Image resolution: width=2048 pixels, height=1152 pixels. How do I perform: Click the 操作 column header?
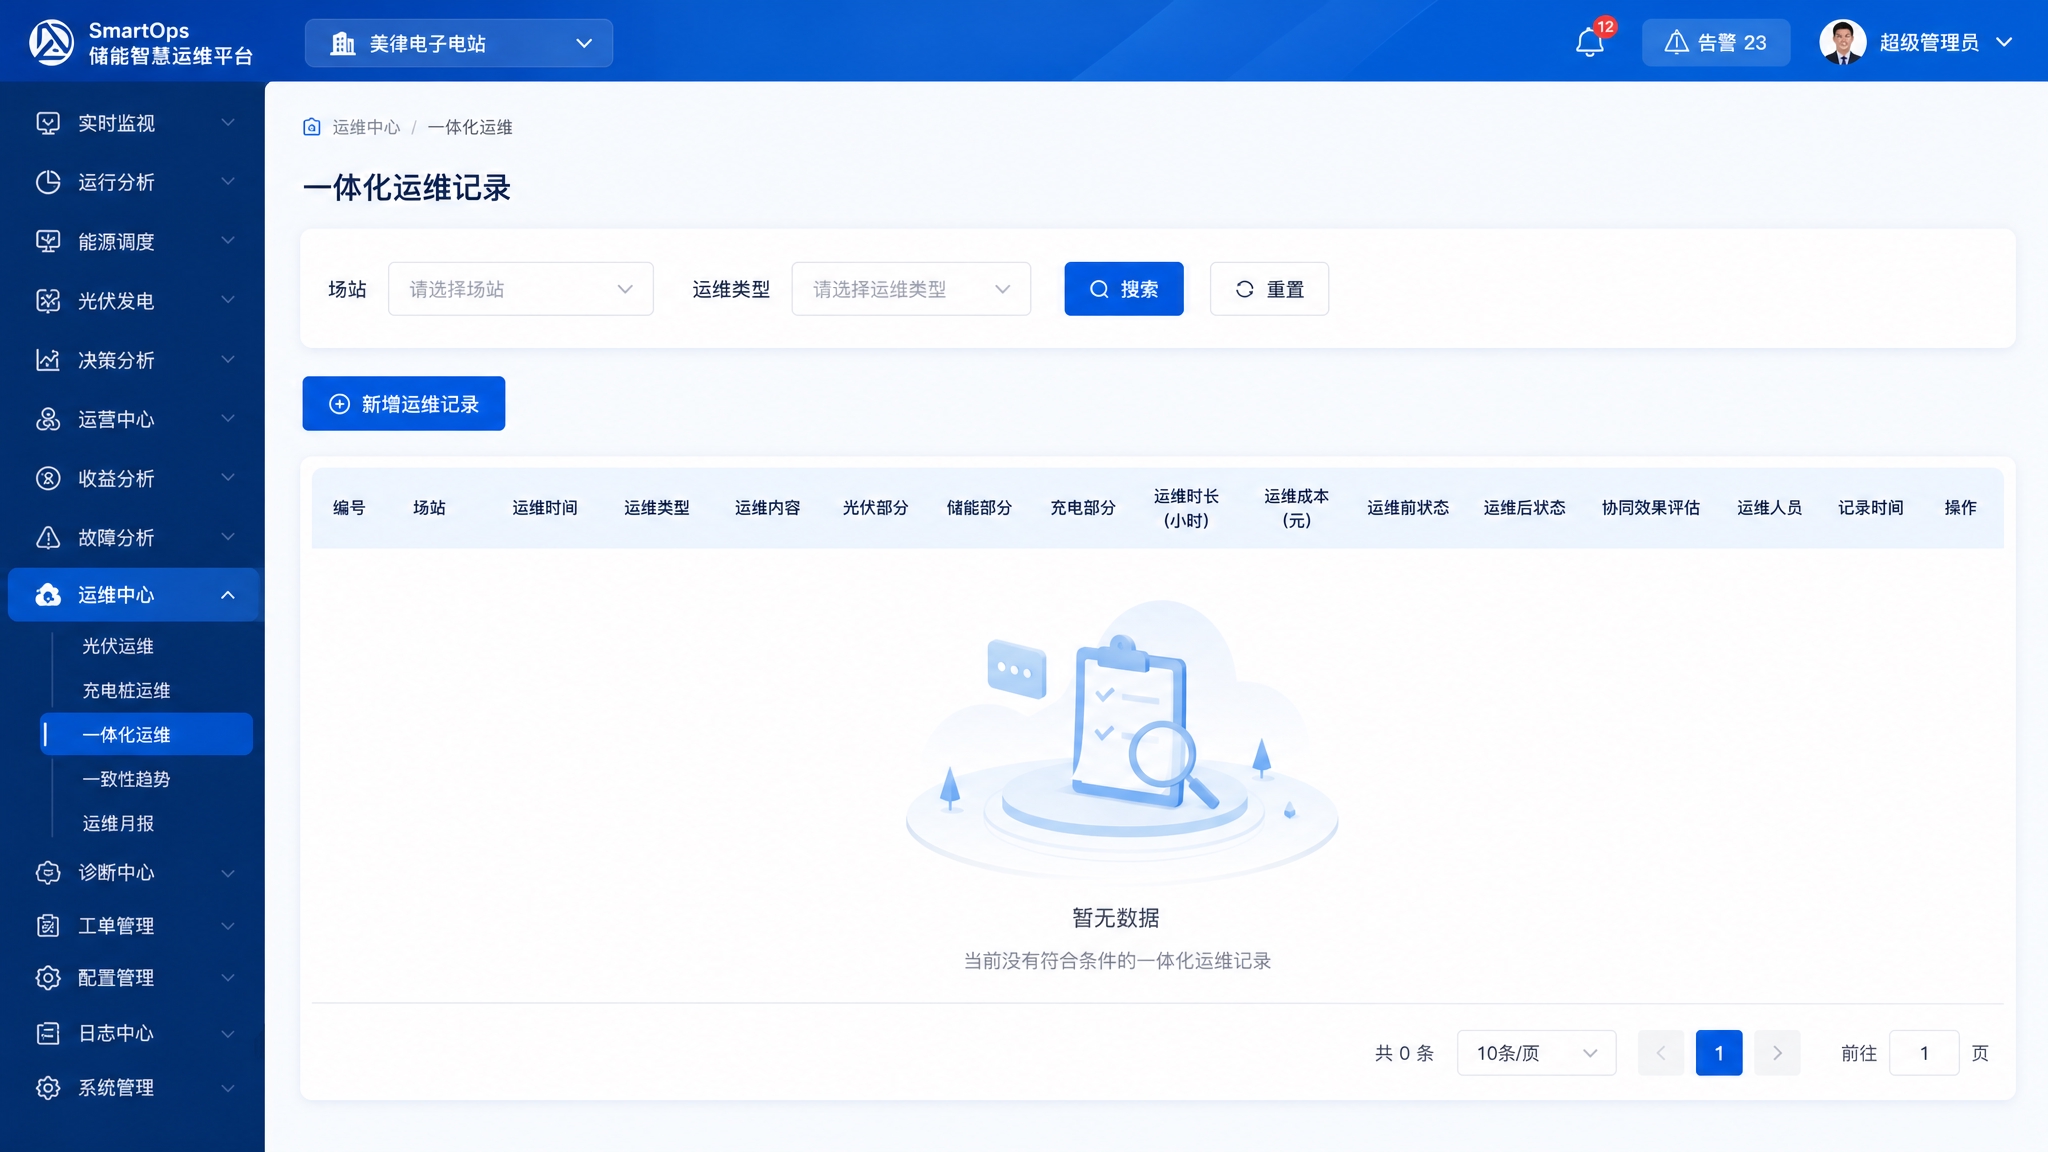[x=1960, y=508]
